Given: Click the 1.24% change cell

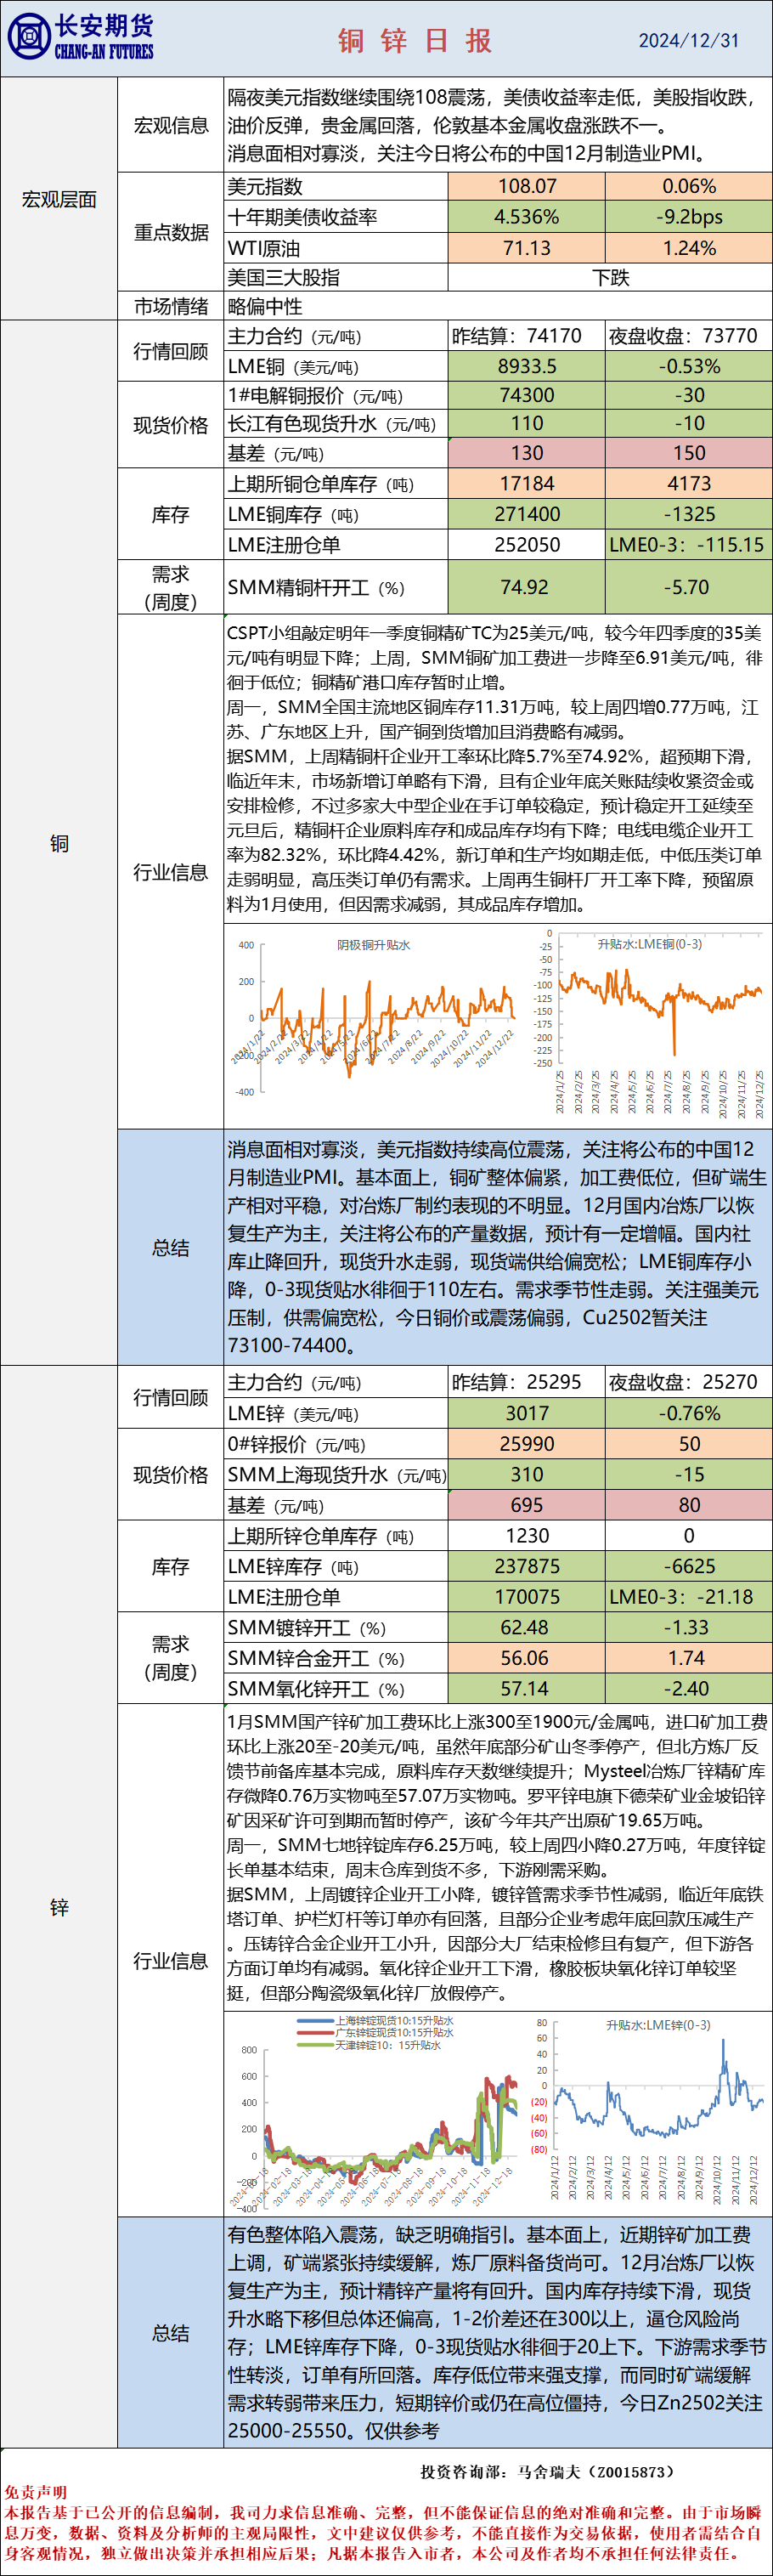Looking at the screenshot, I should (689, 248).
